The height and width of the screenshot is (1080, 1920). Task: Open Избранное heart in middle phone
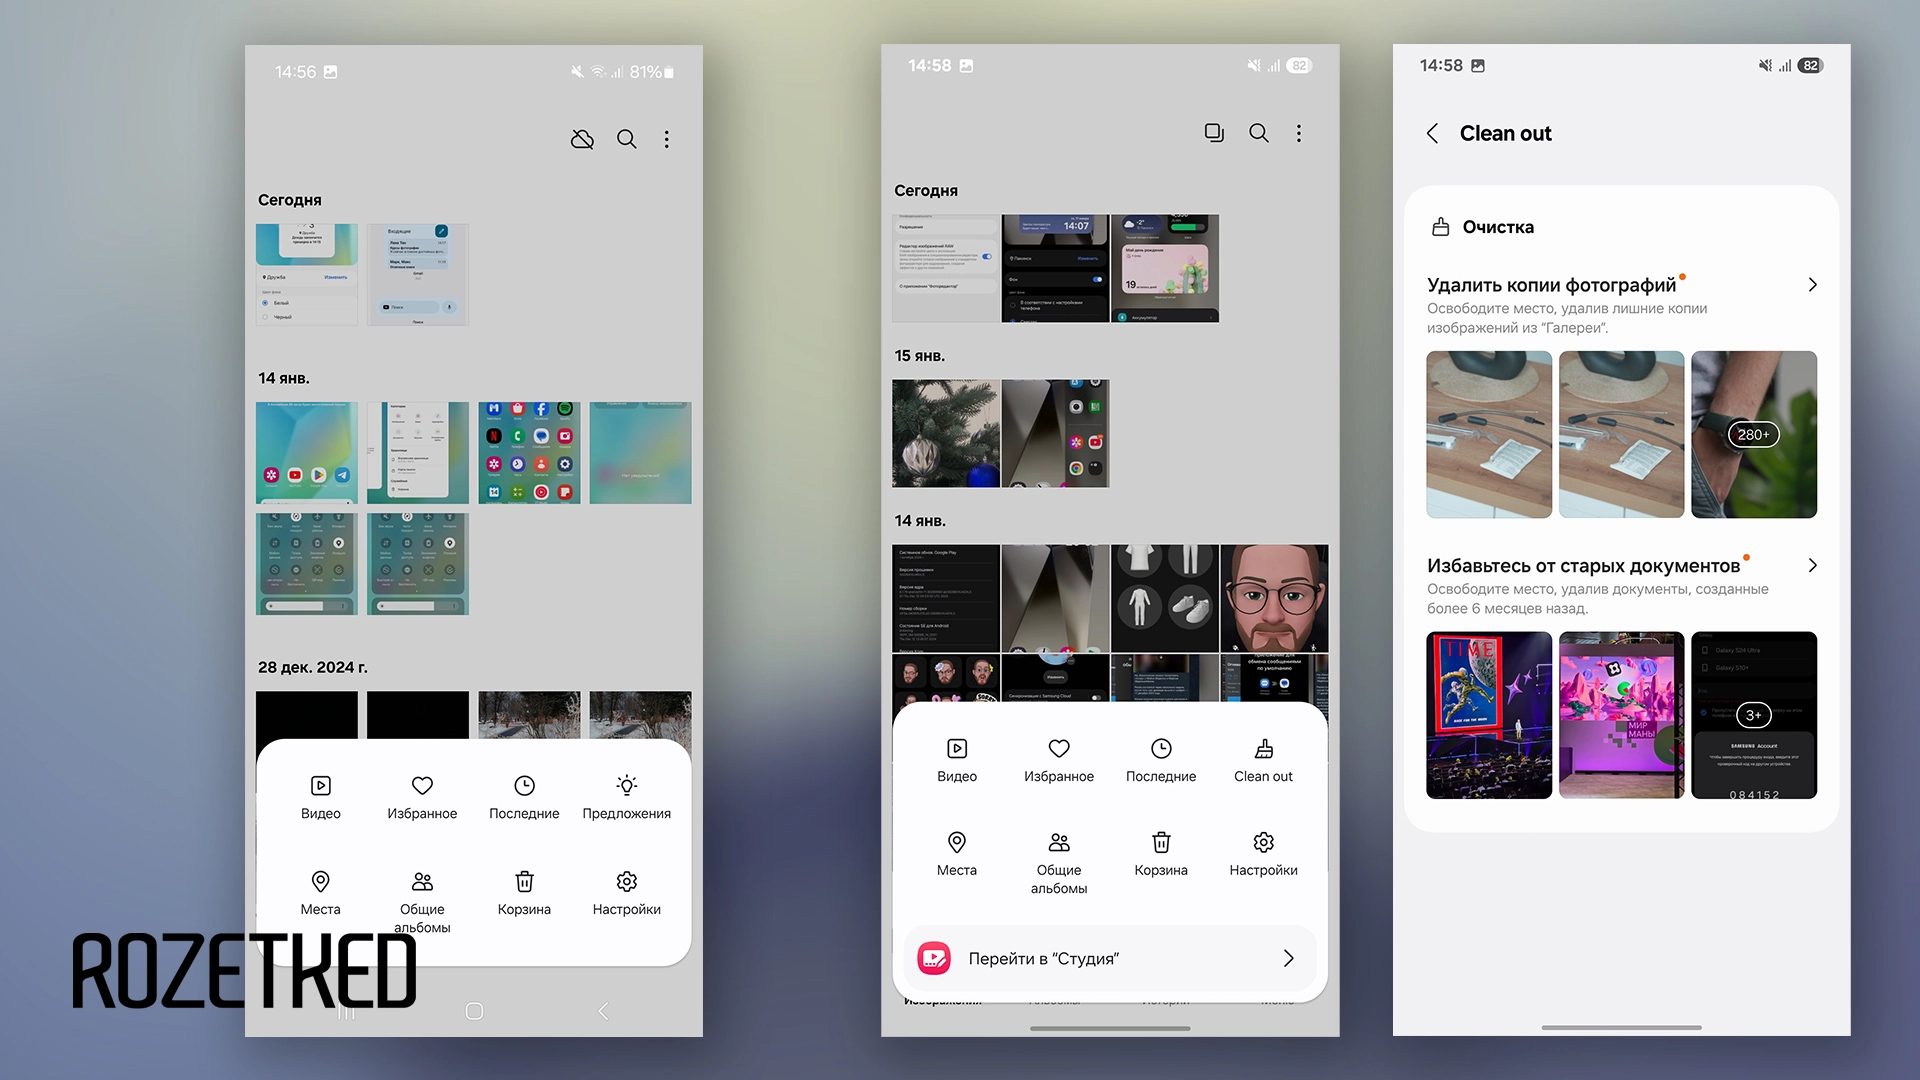[x=1059, y=760]
